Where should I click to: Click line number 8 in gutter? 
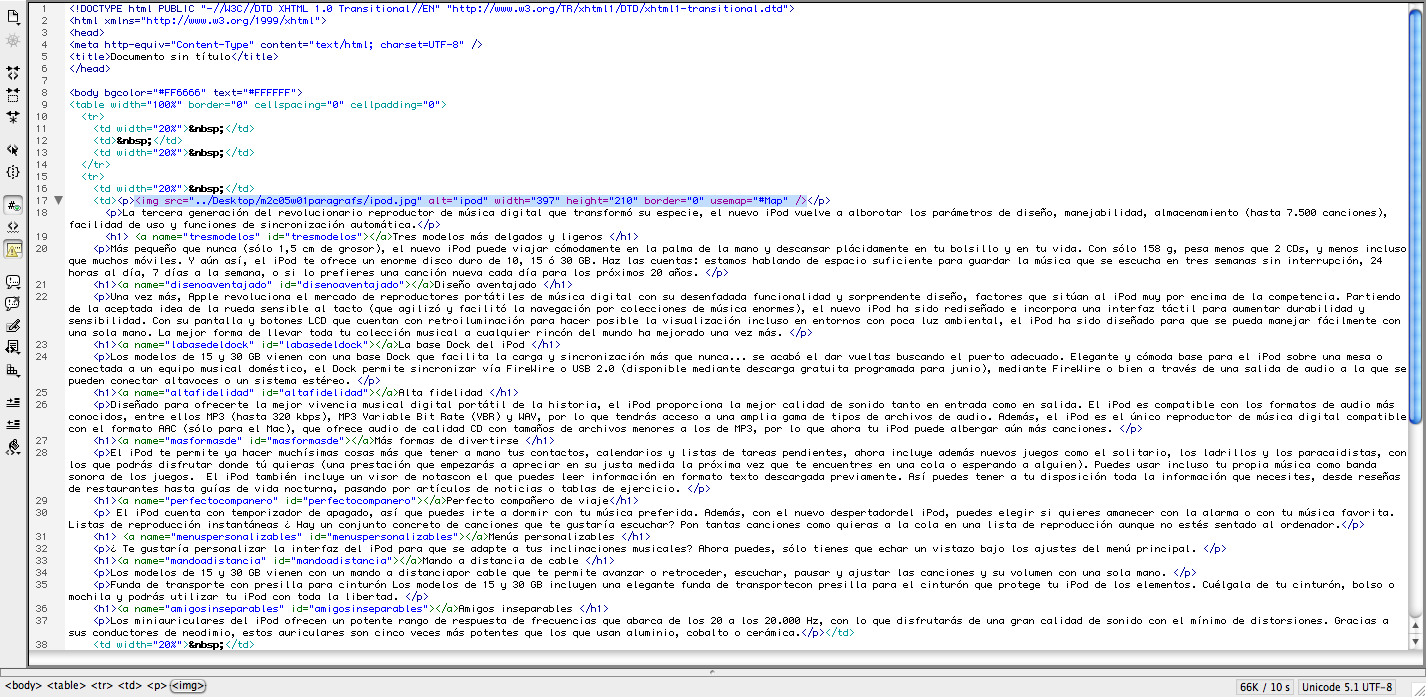click(43, 92)
